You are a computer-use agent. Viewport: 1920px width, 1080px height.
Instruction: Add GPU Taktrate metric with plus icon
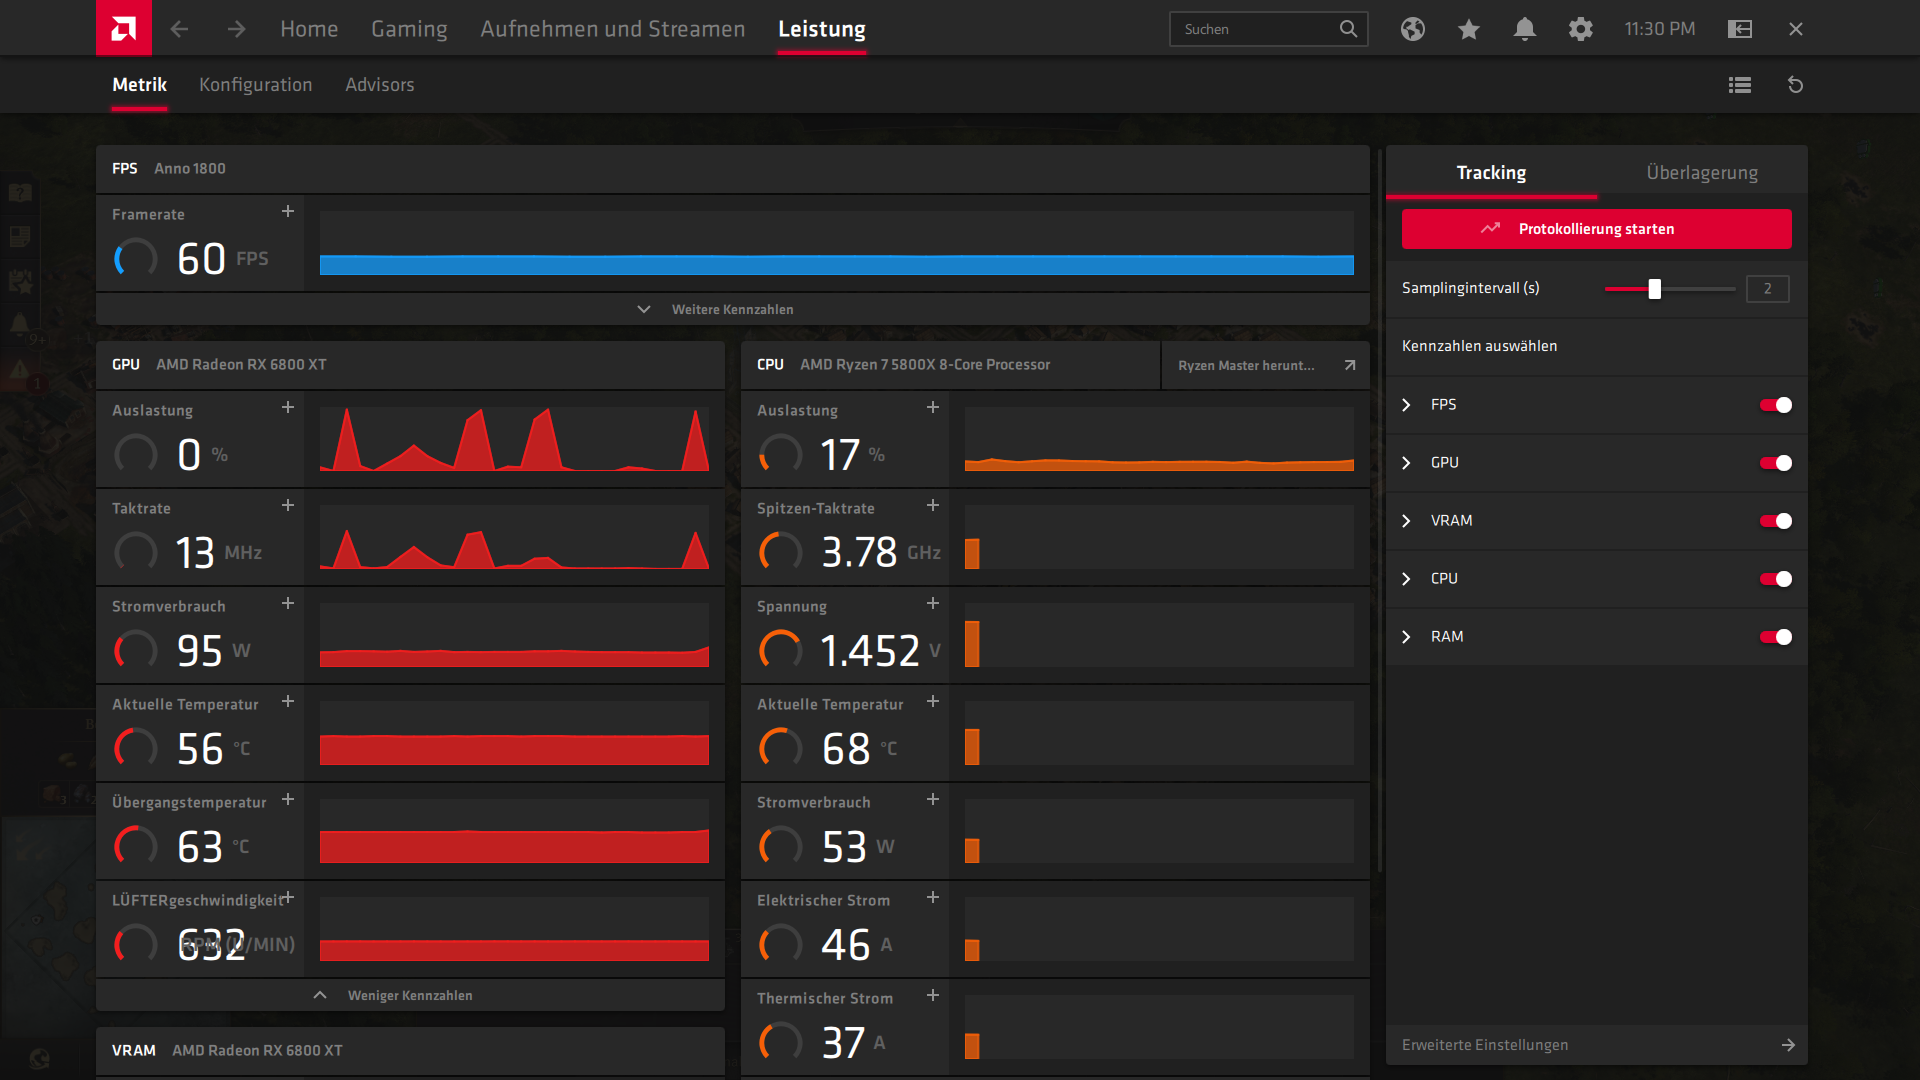[x=288, y=506]
